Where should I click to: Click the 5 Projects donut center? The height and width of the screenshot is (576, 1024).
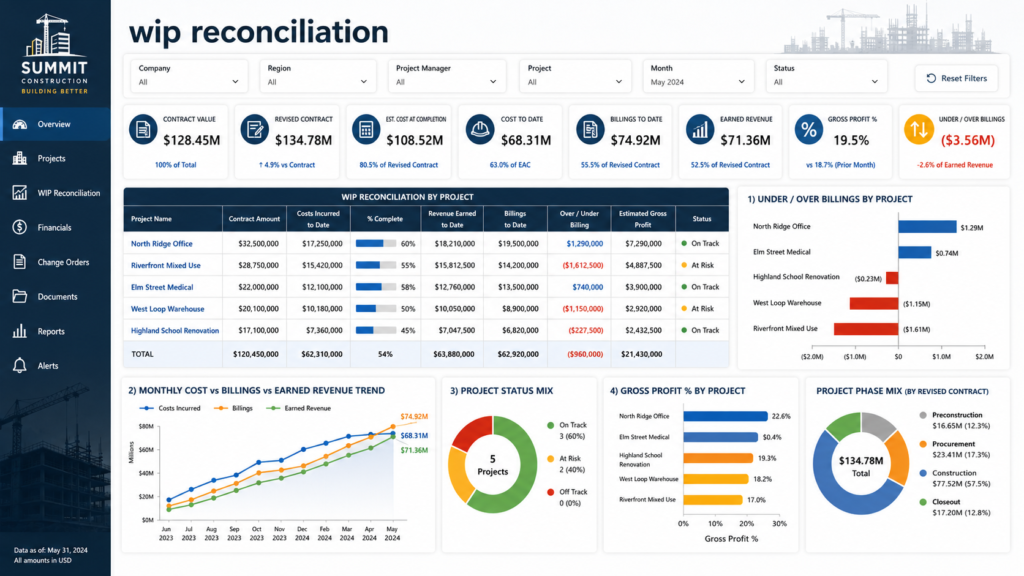(x=492, y=465)
